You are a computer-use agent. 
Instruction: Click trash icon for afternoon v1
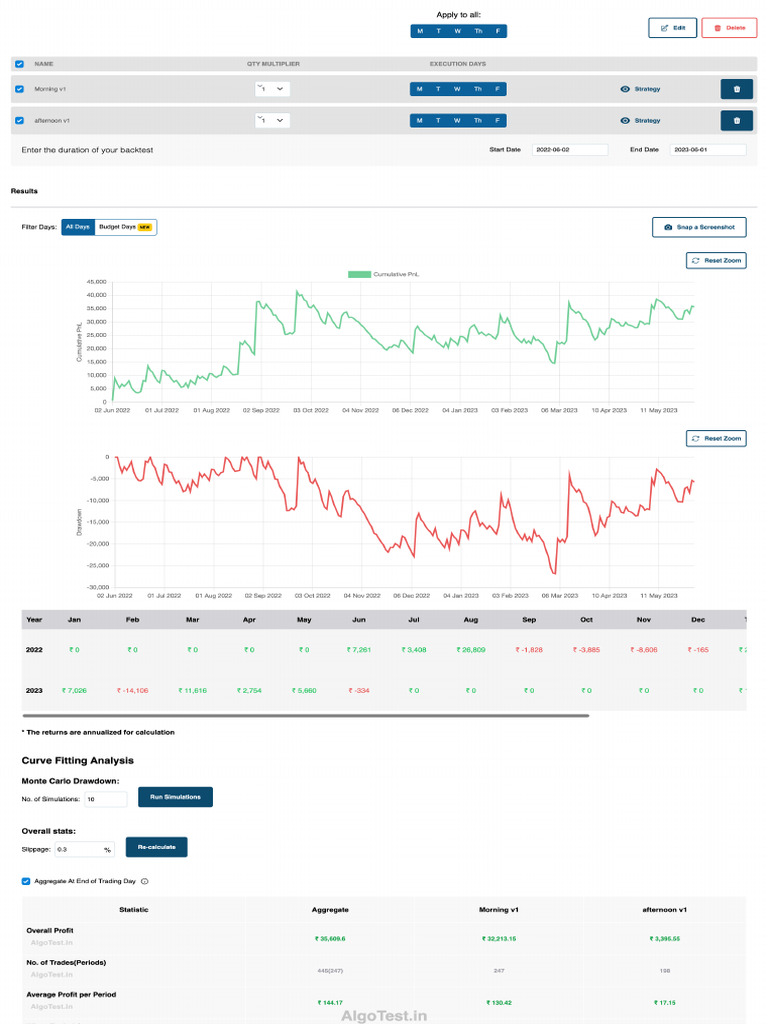coord(736,121)
